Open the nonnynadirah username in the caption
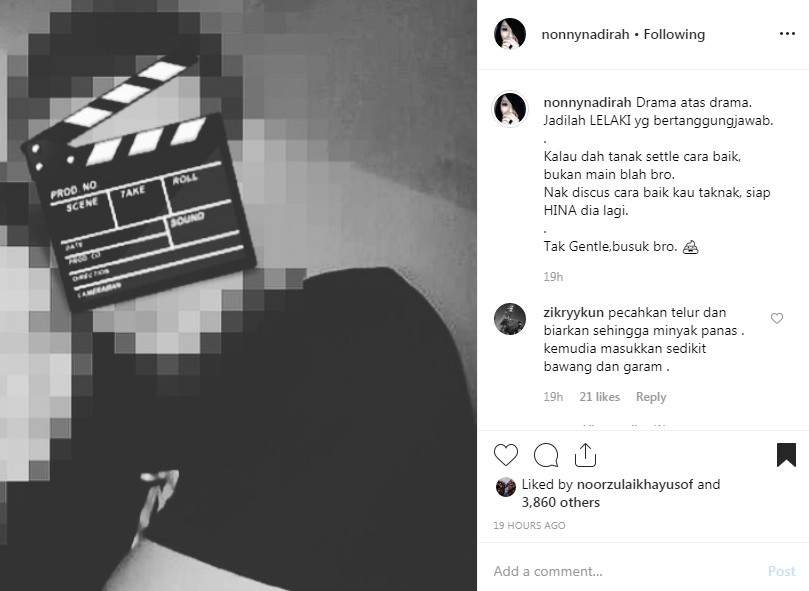This screenshot has width=809, height=591. [588, 102]
